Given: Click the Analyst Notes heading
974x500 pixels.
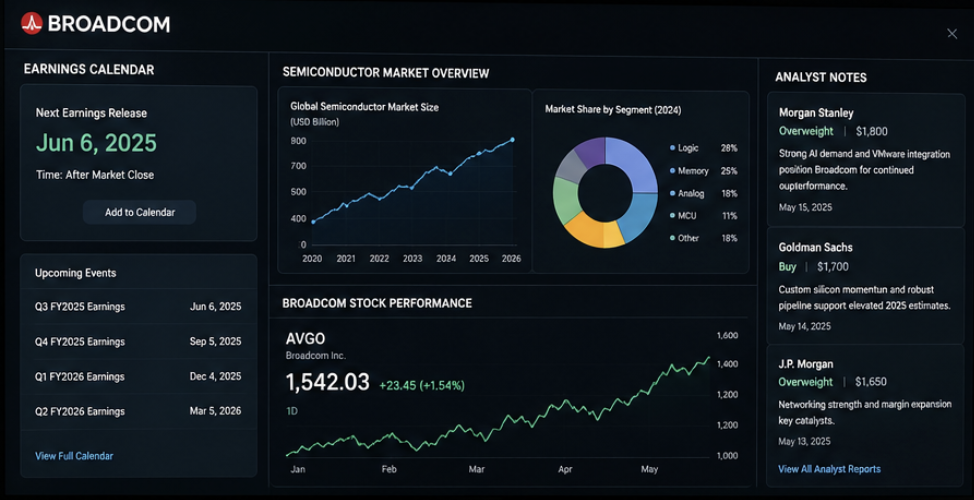Looking at the screenshot, I should 821,77.
